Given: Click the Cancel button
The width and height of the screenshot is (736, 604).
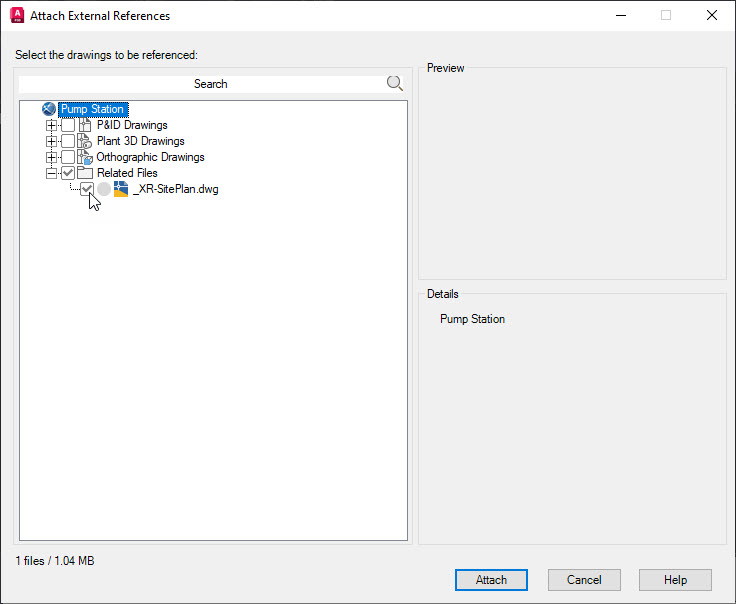Looking at the screenshot, I should click(x=584, y=580).
